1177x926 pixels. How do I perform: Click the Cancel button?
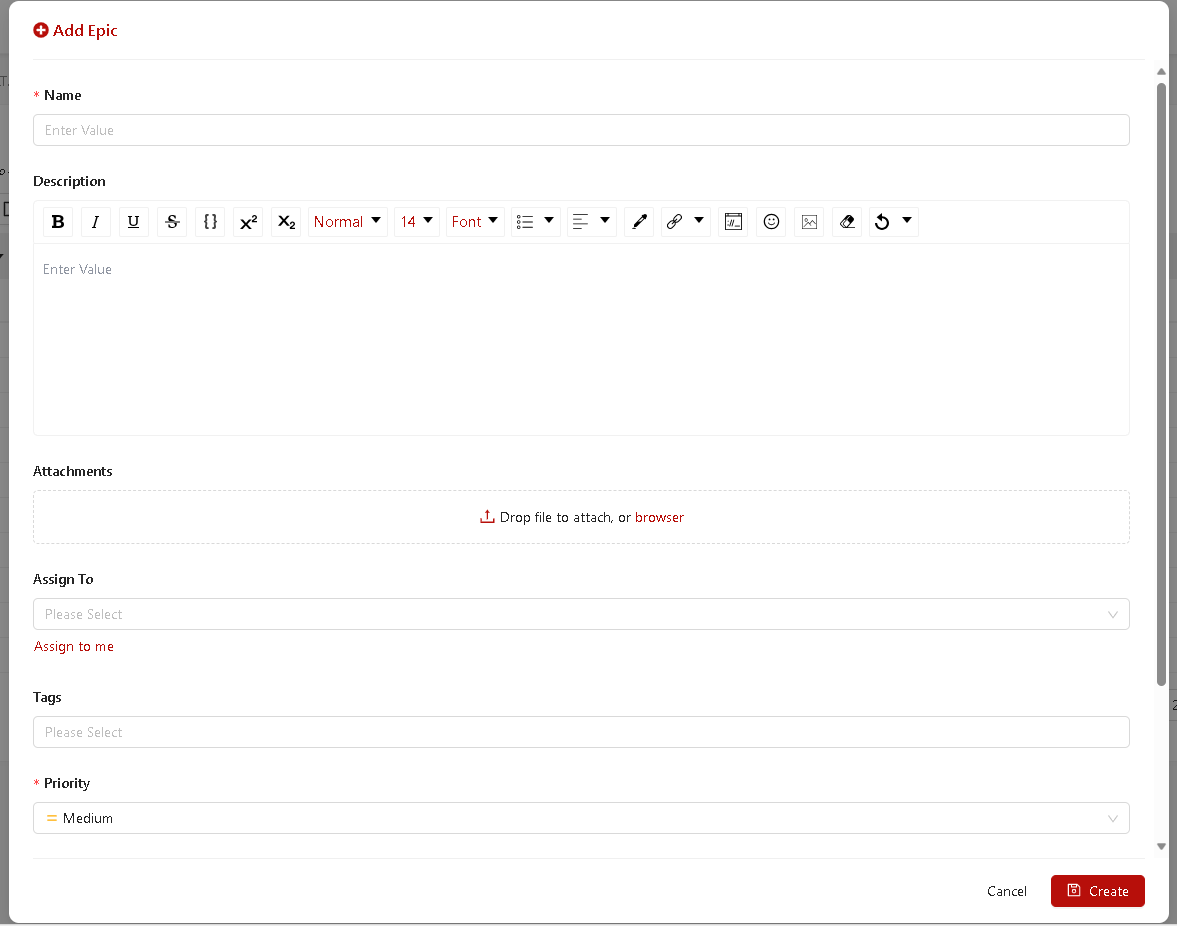[1007, 891]
